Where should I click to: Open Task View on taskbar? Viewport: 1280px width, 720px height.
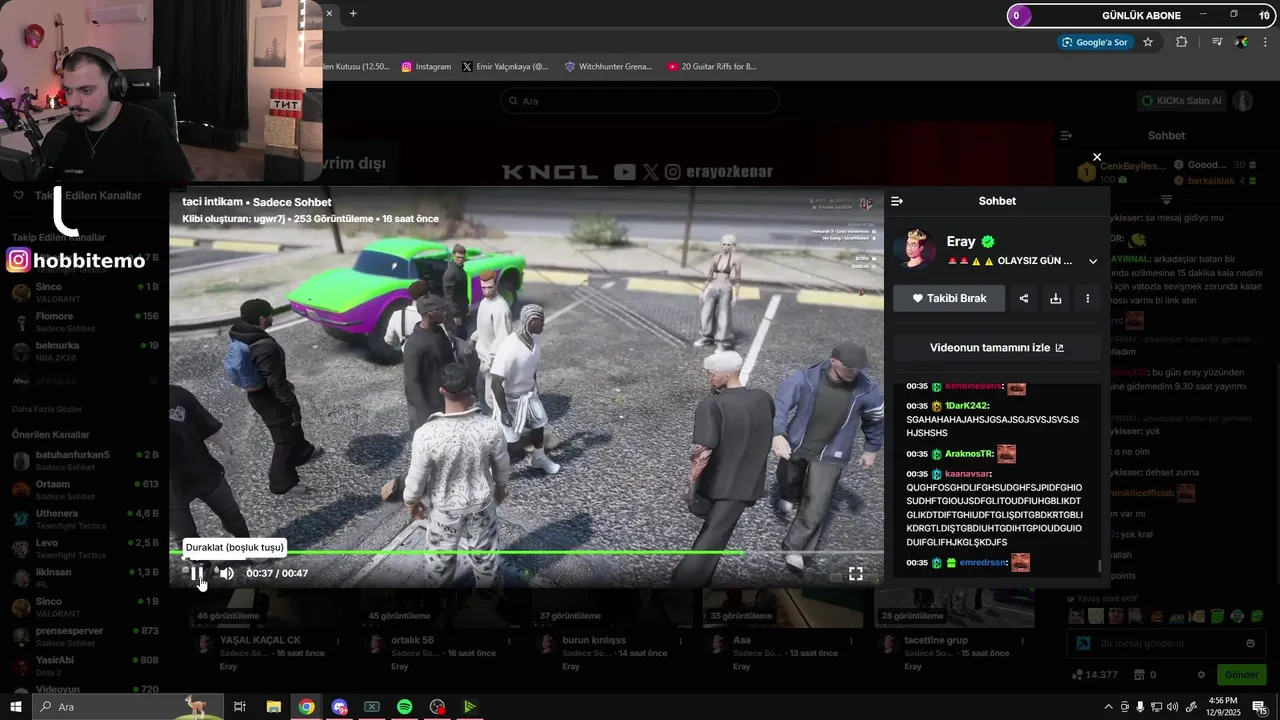point(240,707)
